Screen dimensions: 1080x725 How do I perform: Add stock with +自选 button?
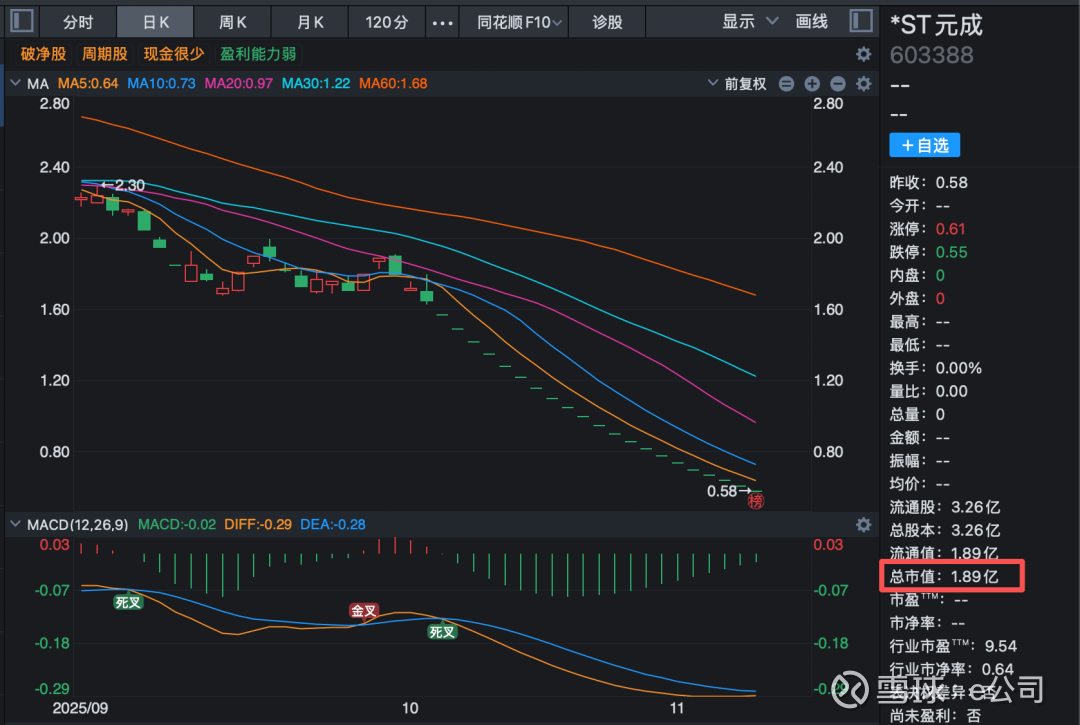924,146
